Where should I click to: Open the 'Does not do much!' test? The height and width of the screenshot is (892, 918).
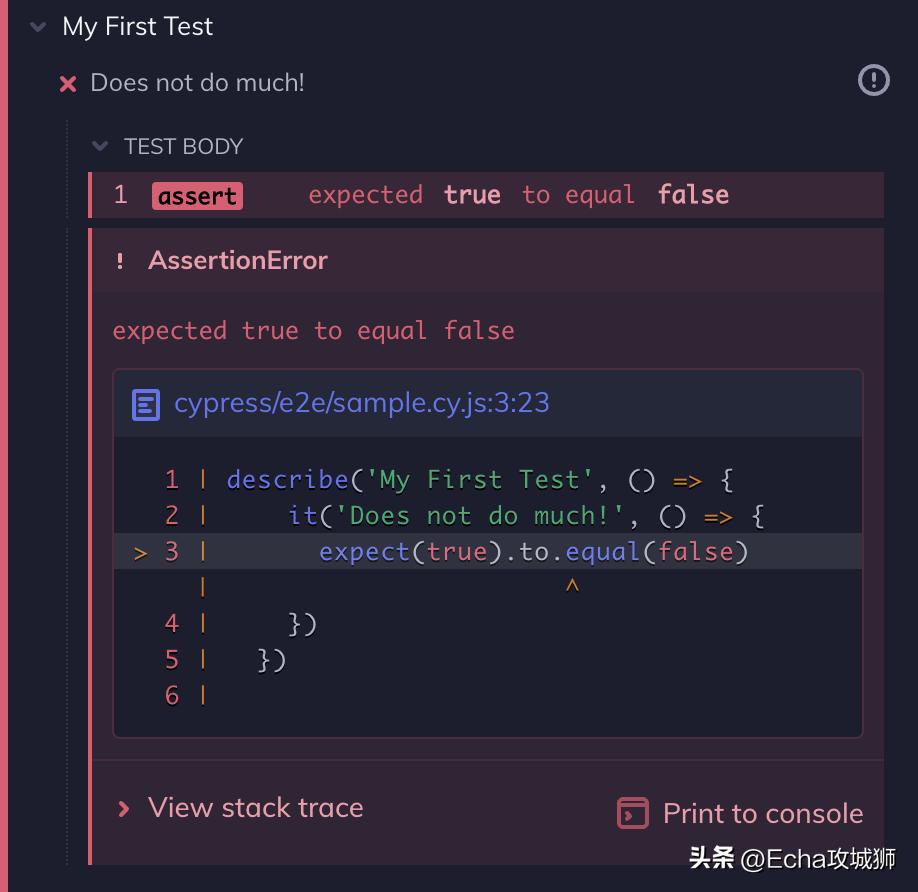pos(197,83)
